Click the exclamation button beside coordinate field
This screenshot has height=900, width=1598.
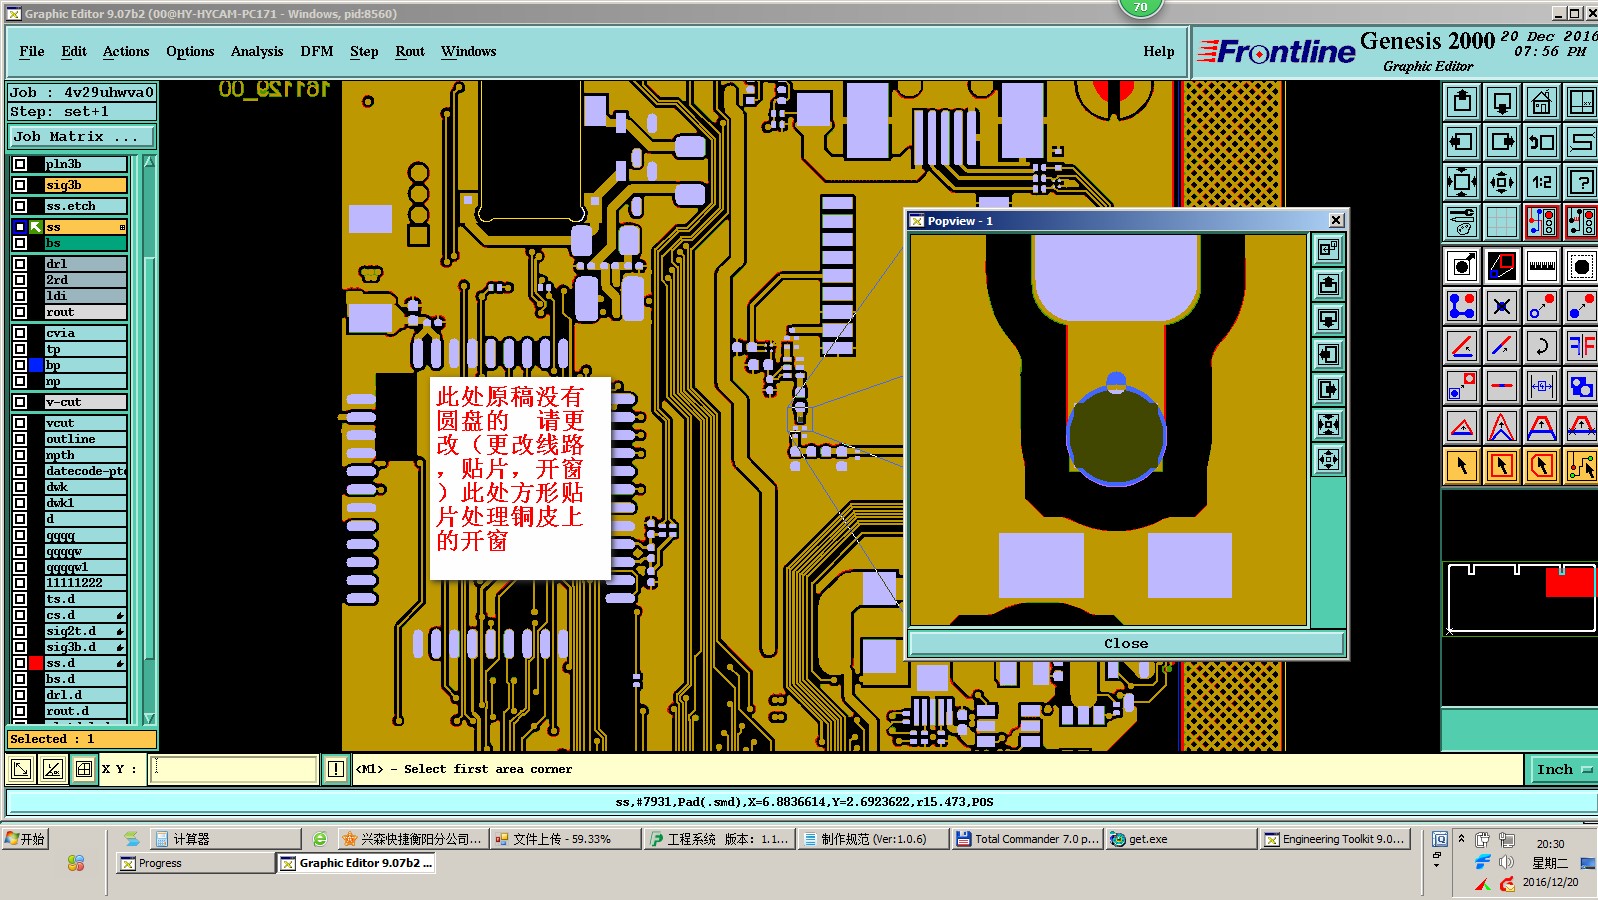[336, 769]
